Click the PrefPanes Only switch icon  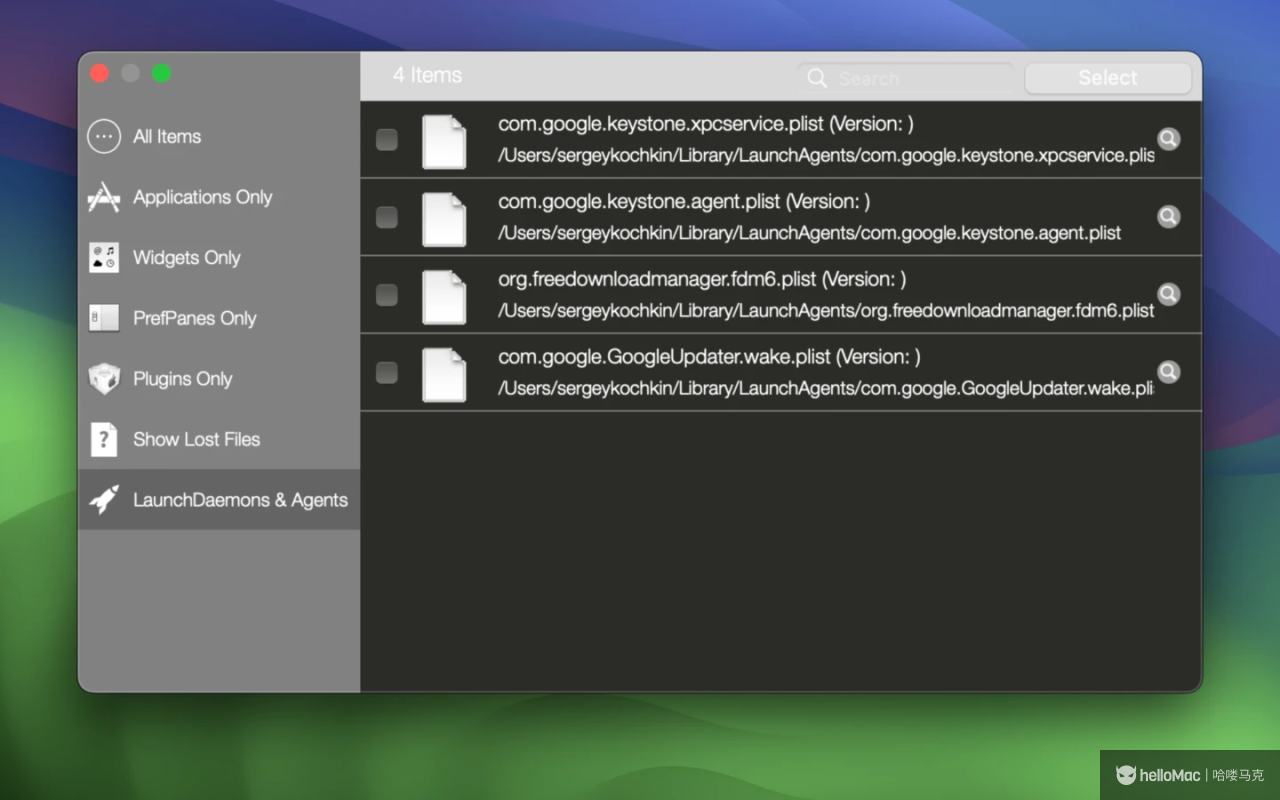click(x=104, y=318)
